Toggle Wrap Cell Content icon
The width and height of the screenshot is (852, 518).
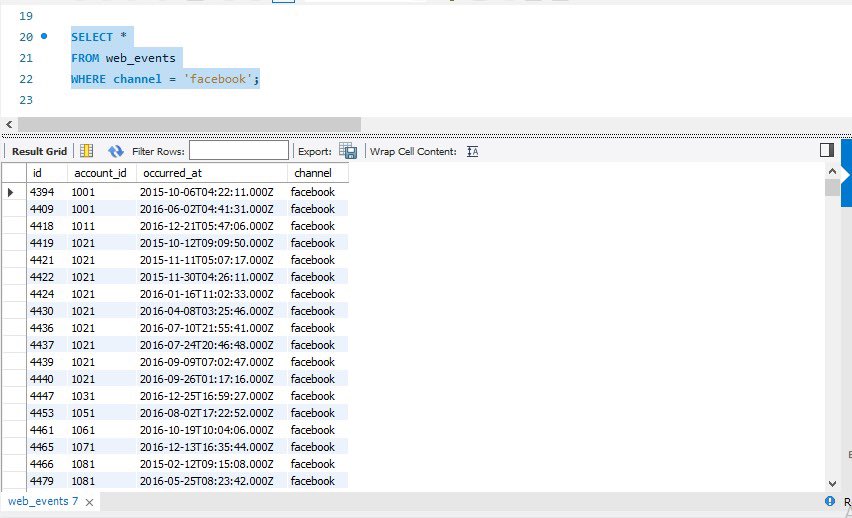point(473,152)
